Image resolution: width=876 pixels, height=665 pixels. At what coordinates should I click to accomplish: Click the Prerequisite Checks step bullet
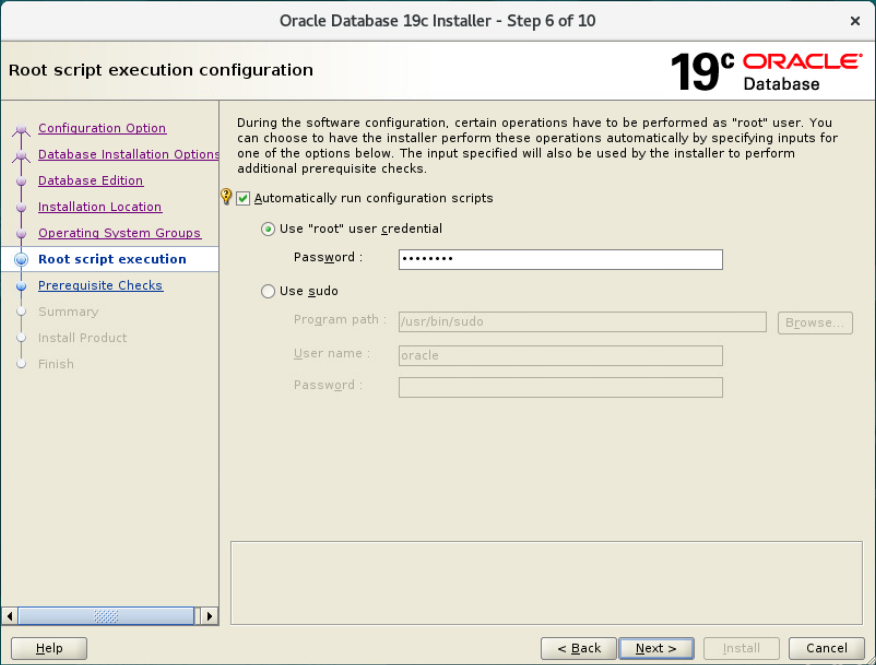click(21, 286)
